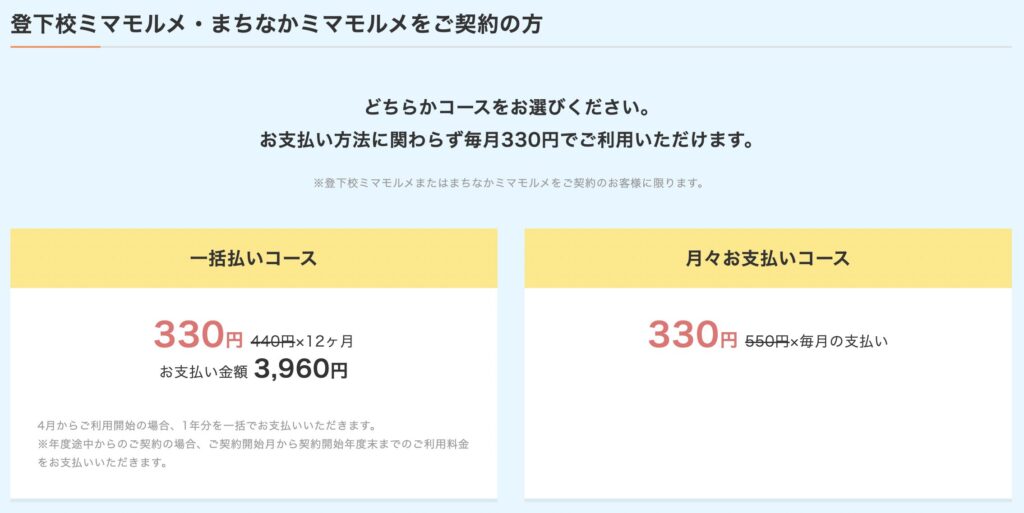Click the をお支払いいただきます final note line
The width and height of the screenshot is (1024, 513).
click(102, 463)
